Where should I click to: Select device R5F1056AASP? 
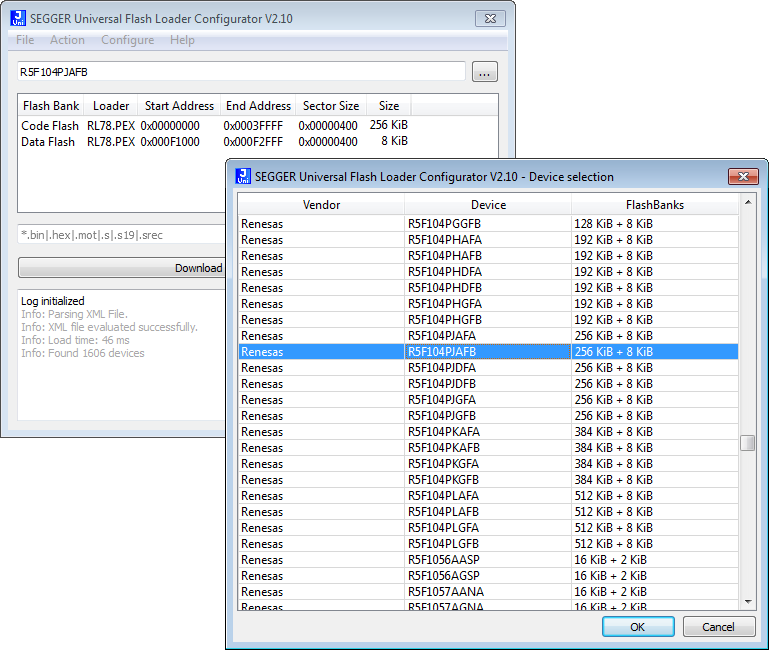click(488, 560)
